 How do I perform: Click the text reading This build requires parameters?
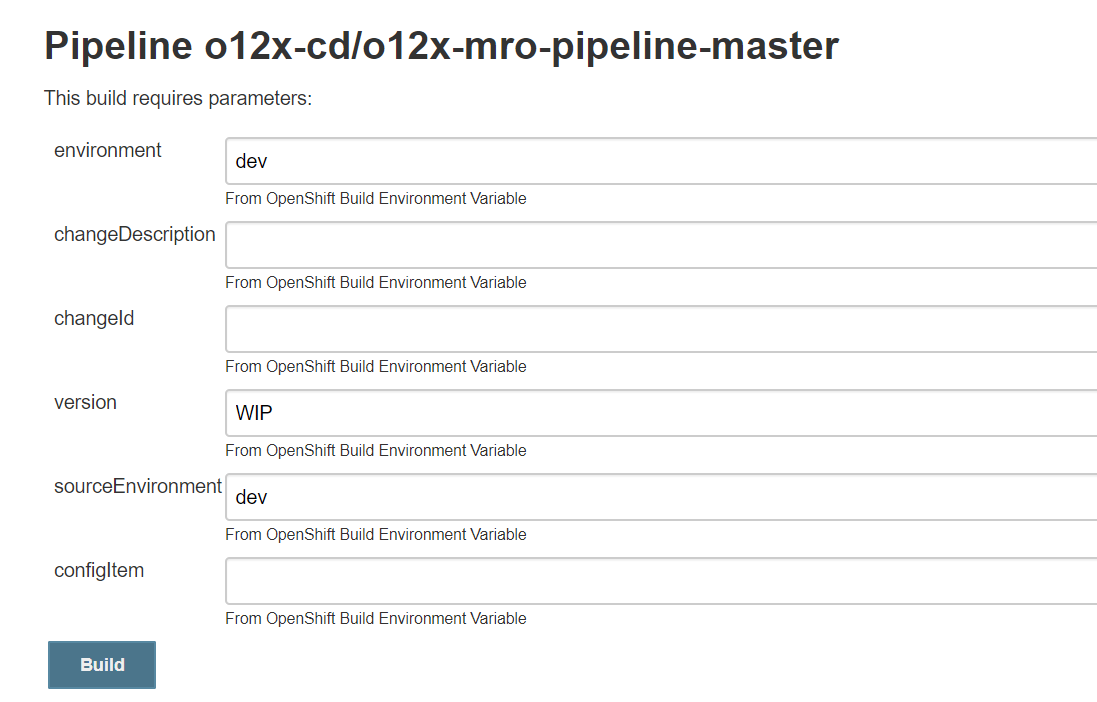coord(176,98)
